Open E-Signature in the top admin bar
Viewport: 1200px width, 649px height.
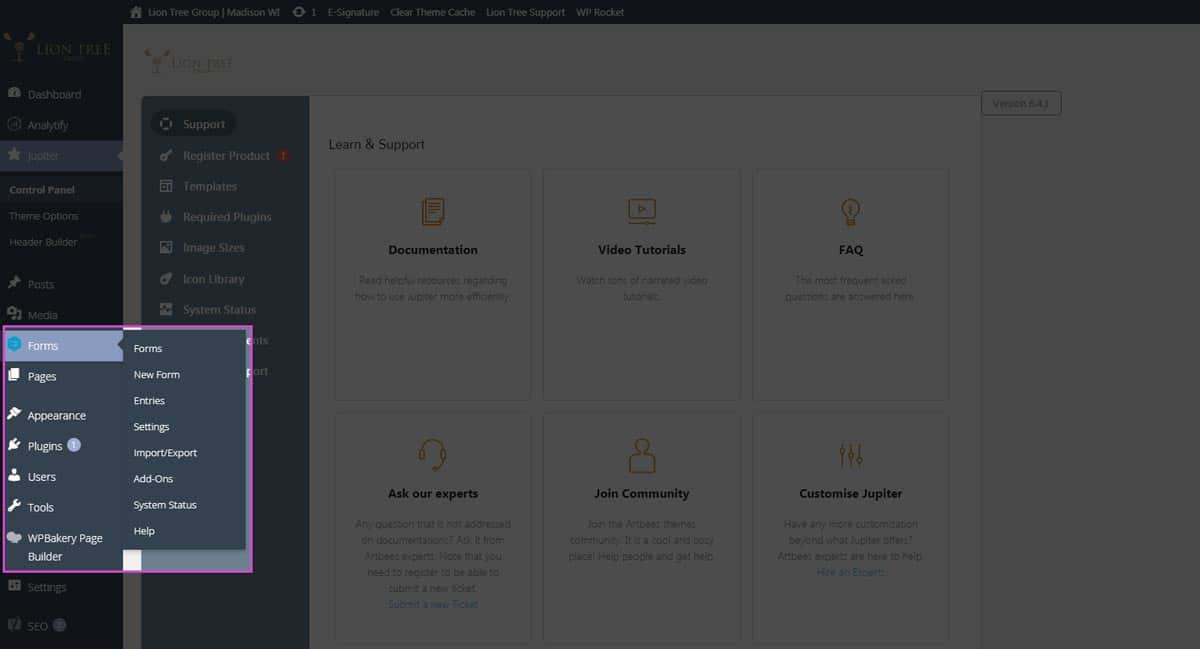353,12
